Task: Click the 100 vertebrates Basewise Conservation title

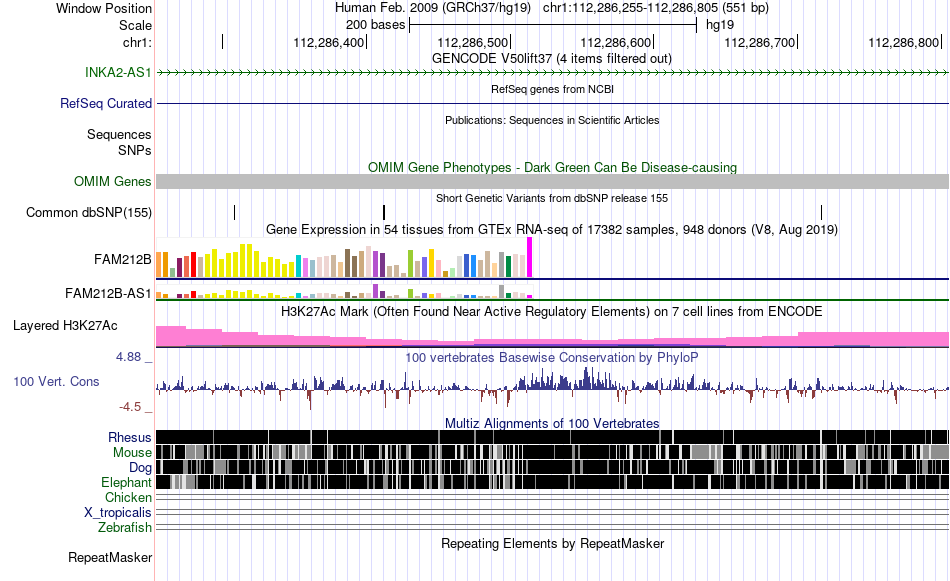Action: coord(552,357)
